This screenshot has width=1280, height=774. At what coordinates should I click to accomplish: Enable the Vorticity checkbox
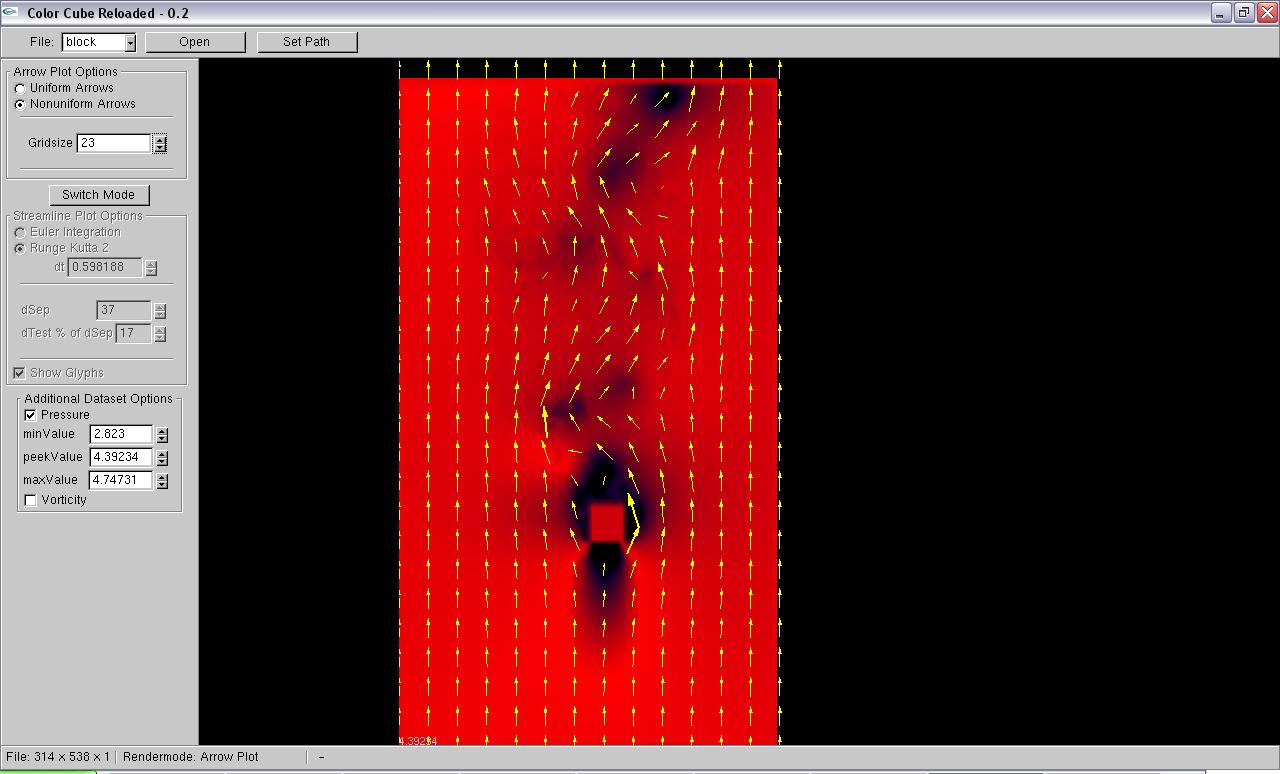click(x=30, y=500)
